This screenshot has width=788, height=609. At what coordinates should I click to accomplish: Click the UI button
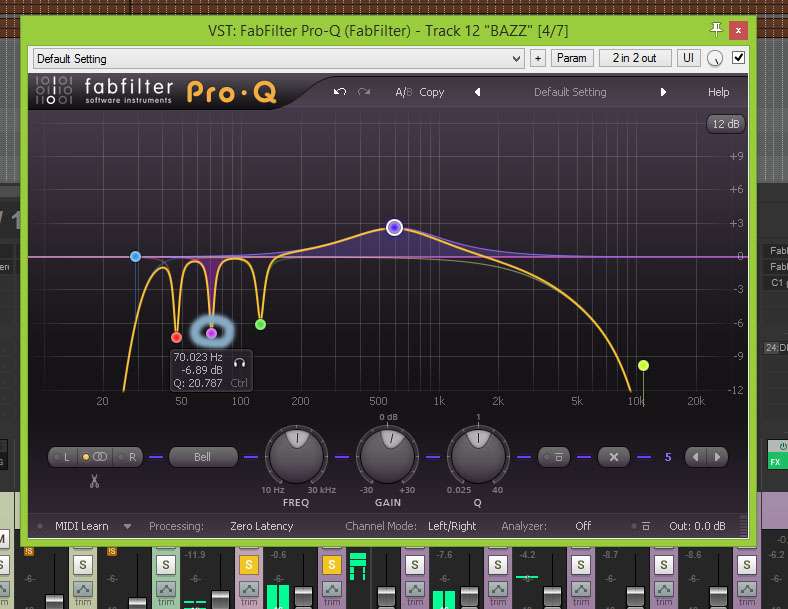click(x=688, y=58)
